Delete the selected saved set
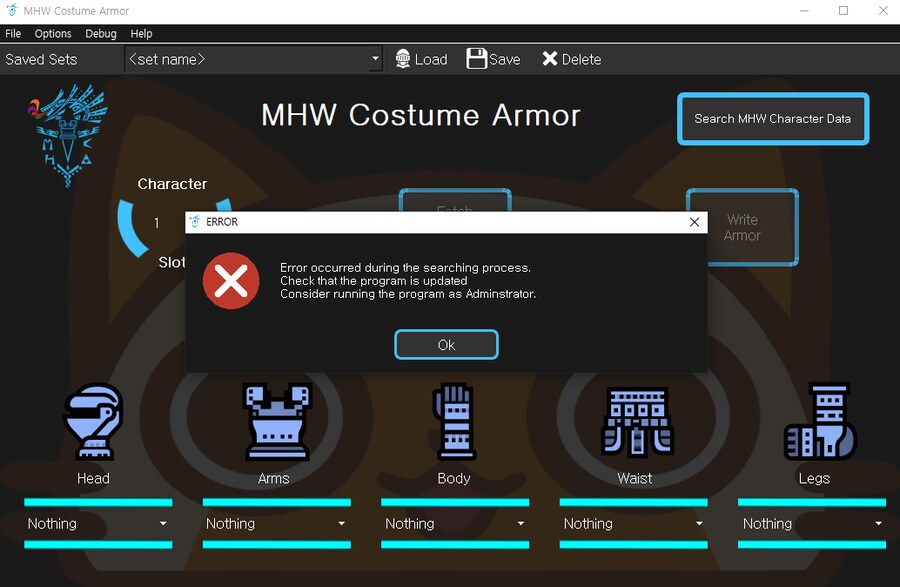The width and height of the screenshot is (900, 587). point(571,59)
